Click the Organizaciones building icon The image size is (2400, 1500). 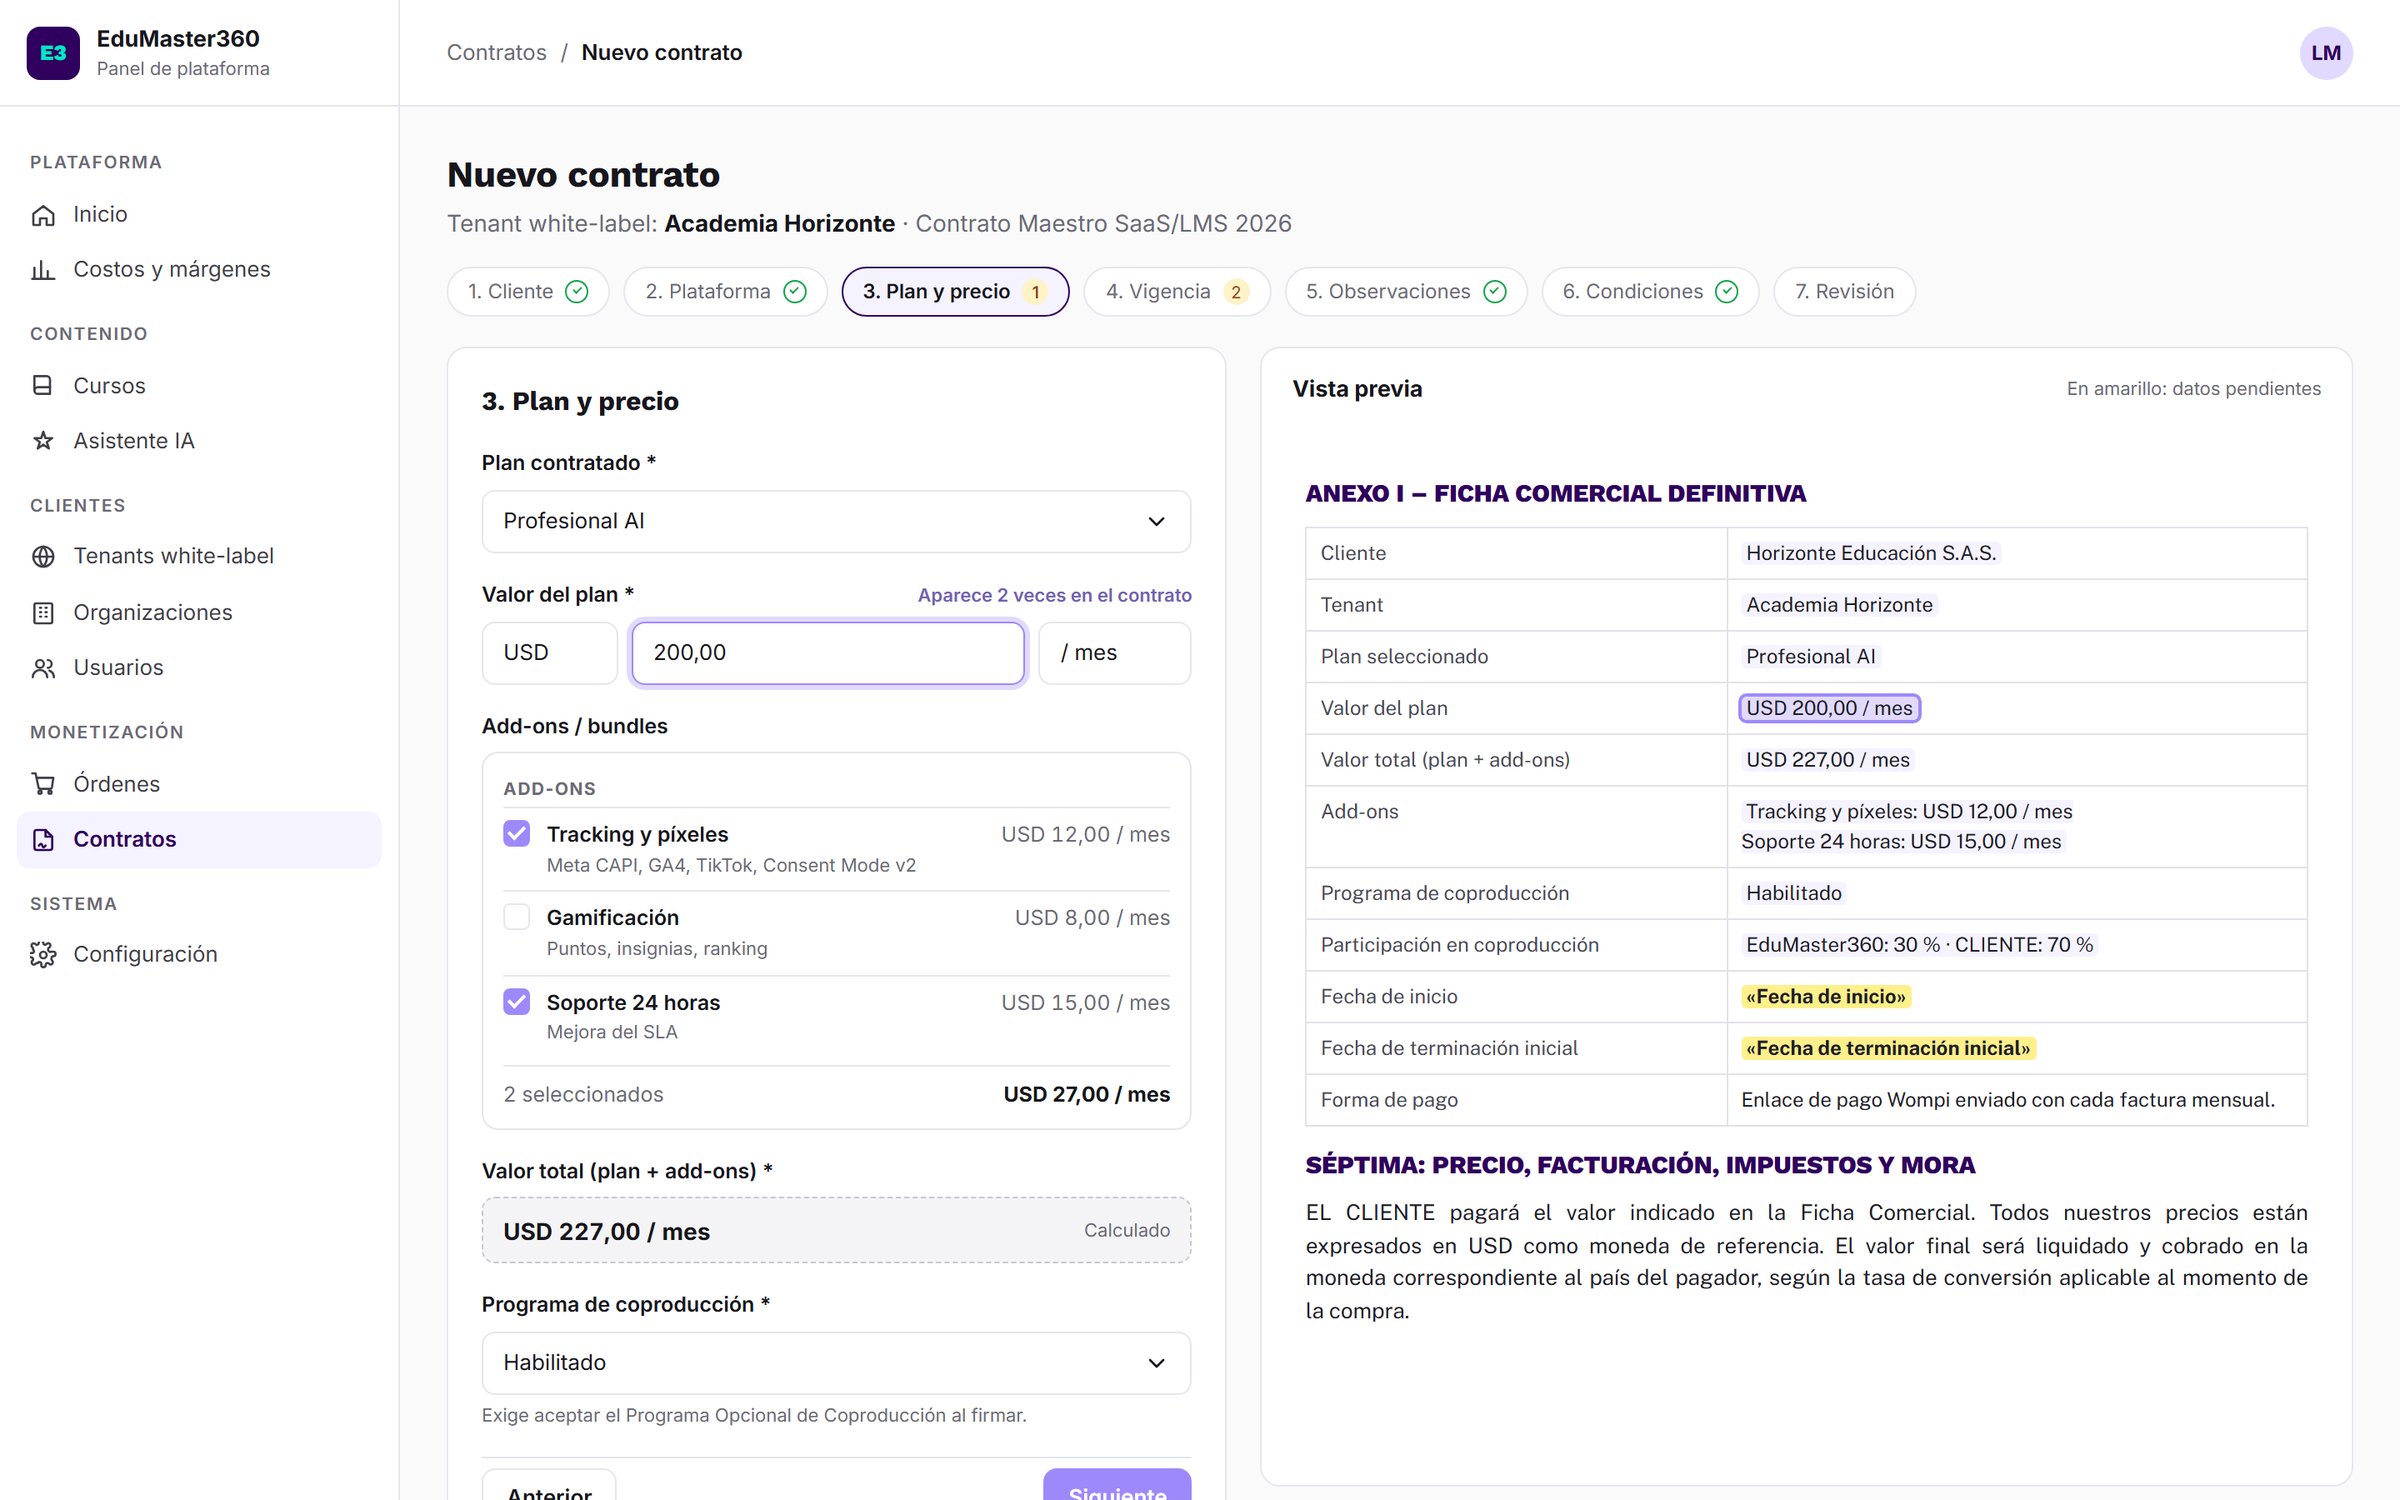pyautogui.click(x=43, y=613)
